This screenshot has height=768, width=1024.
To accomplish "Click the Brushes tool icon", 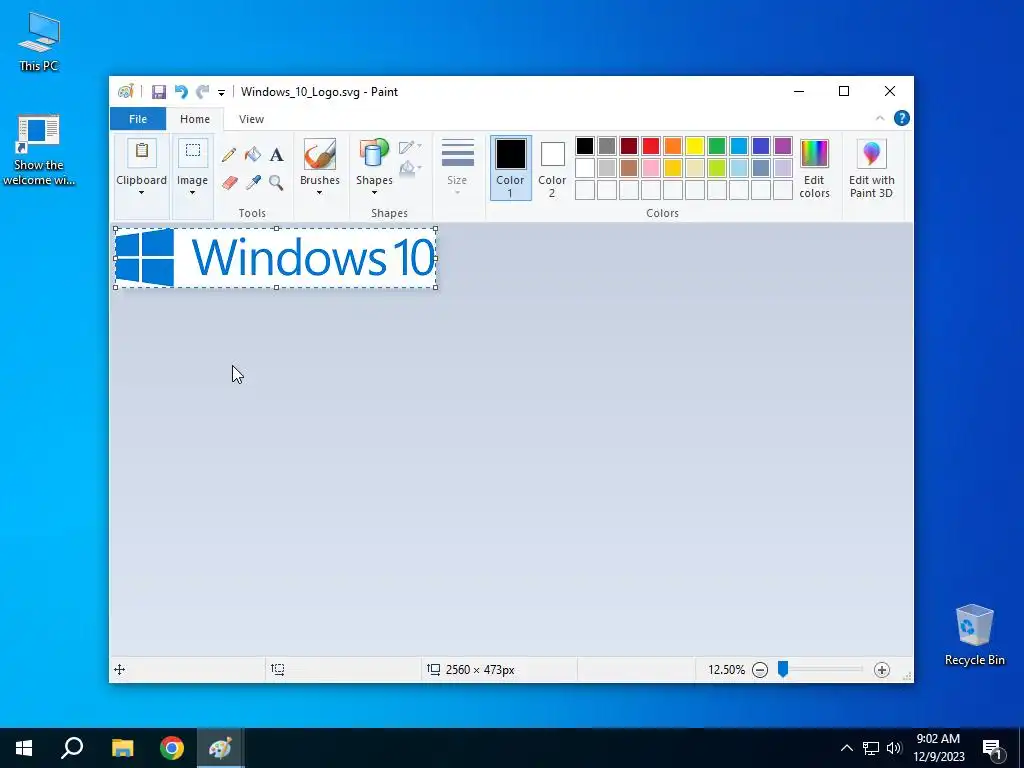I will click(x=319, y=154).
